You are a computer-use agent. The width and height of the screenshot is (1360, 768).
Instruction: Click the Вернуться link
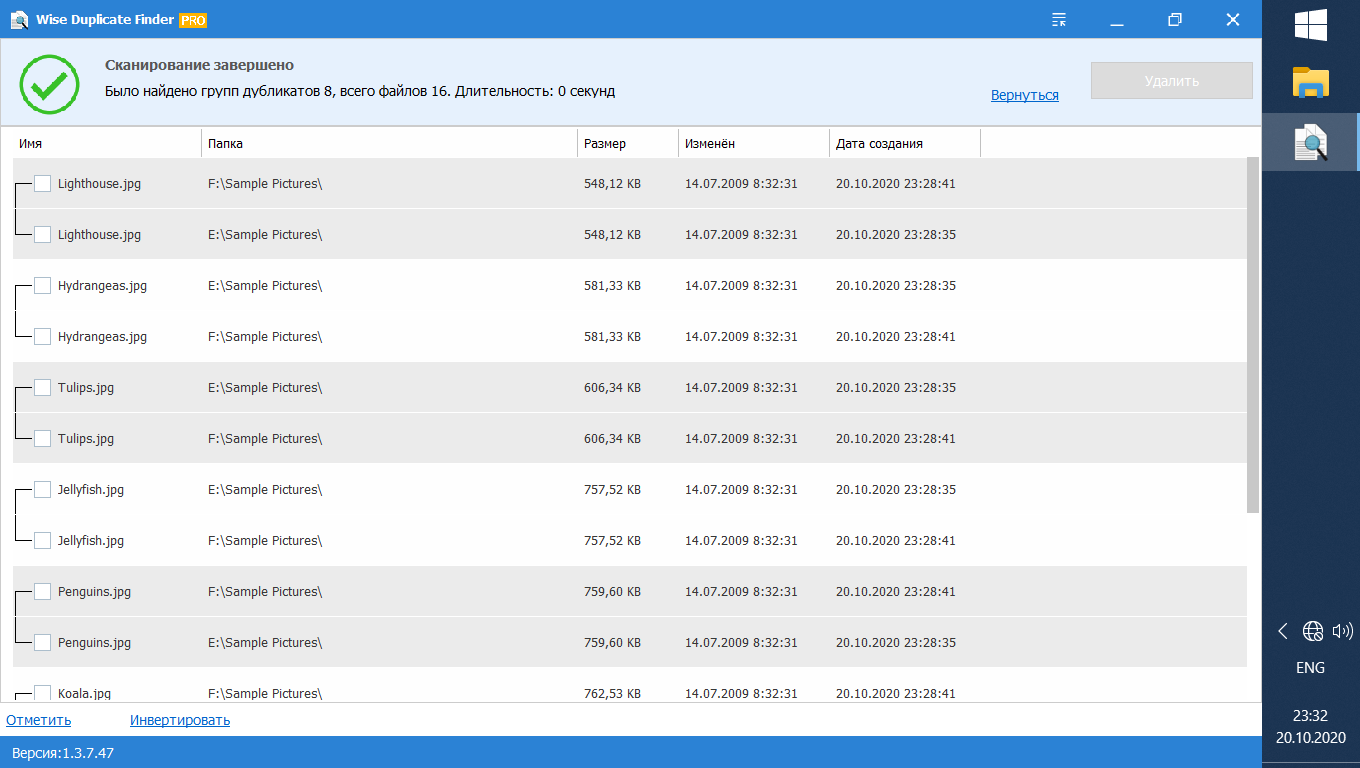click(x=1024, y=96)
